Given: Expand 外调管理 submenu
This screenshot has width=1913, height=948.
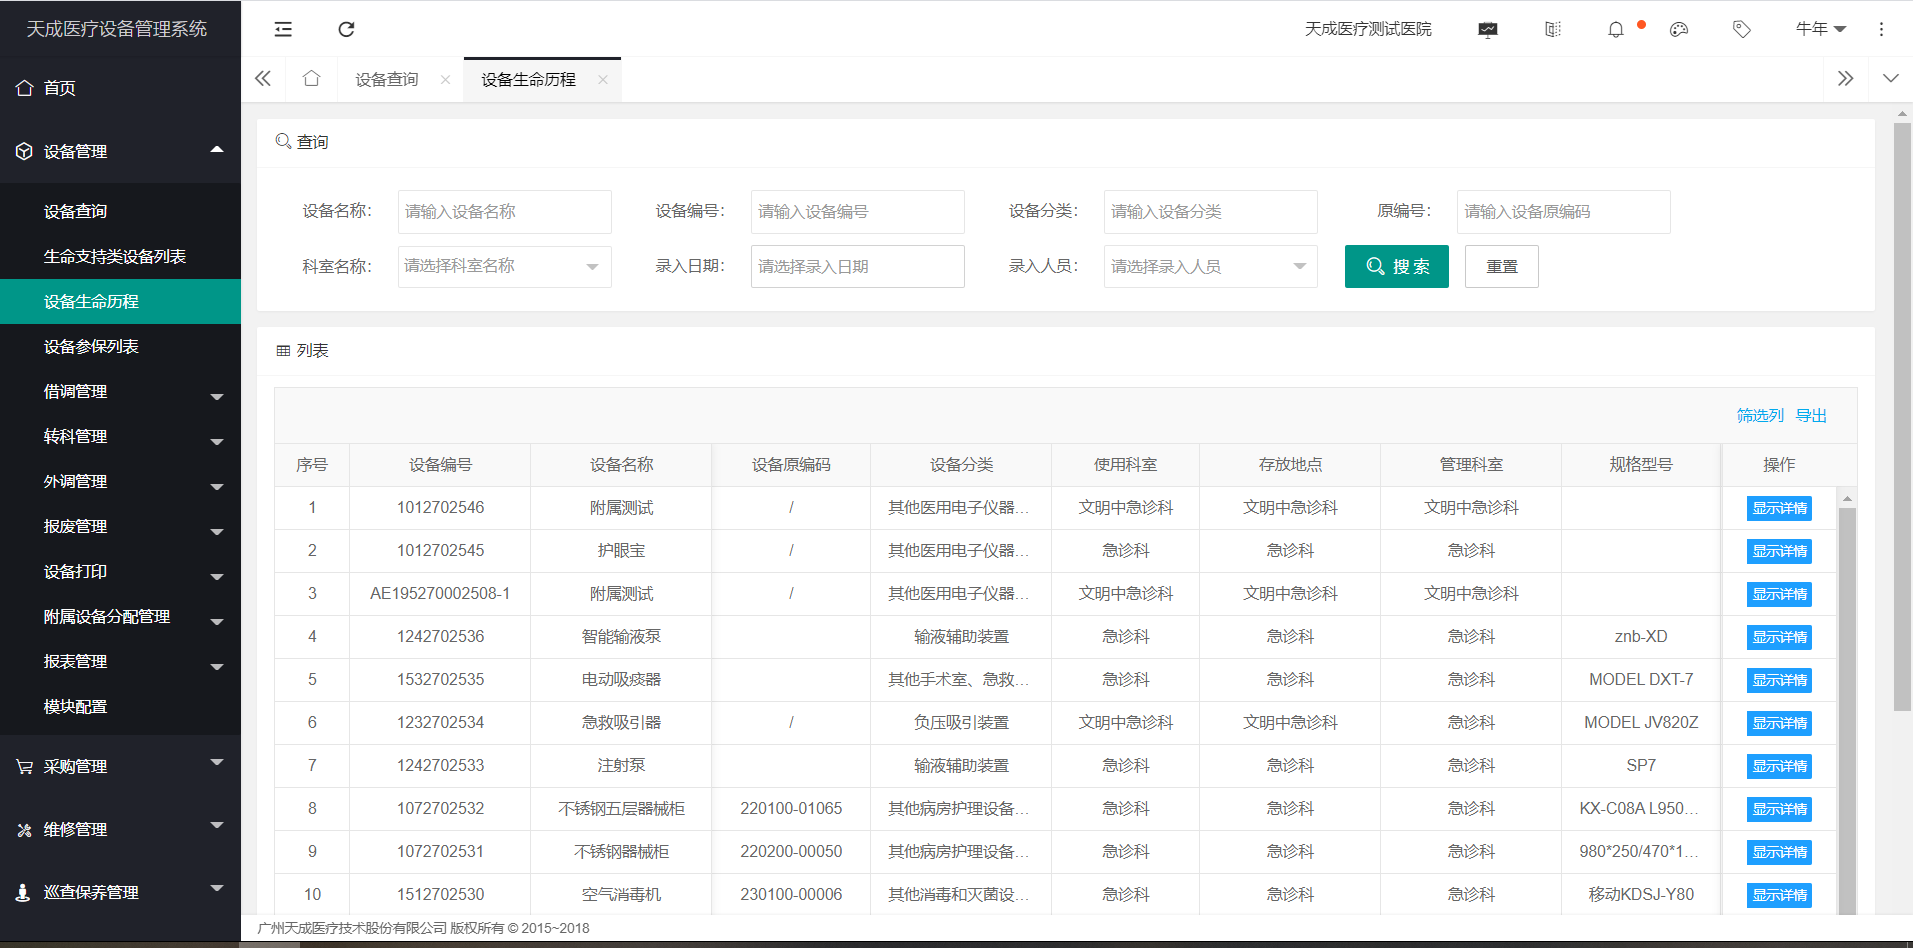Looking at the screenshot, I should [x=120, y=481].
